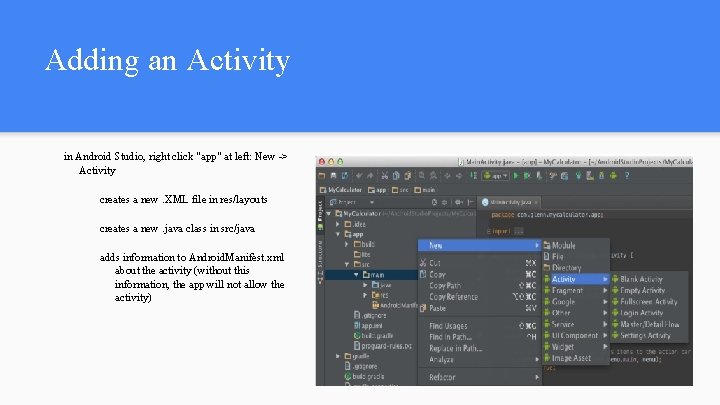The height and width of the screenshot is (405, 720).
Task: Click the project panel settings gear icon
Action: click(459, 202)
